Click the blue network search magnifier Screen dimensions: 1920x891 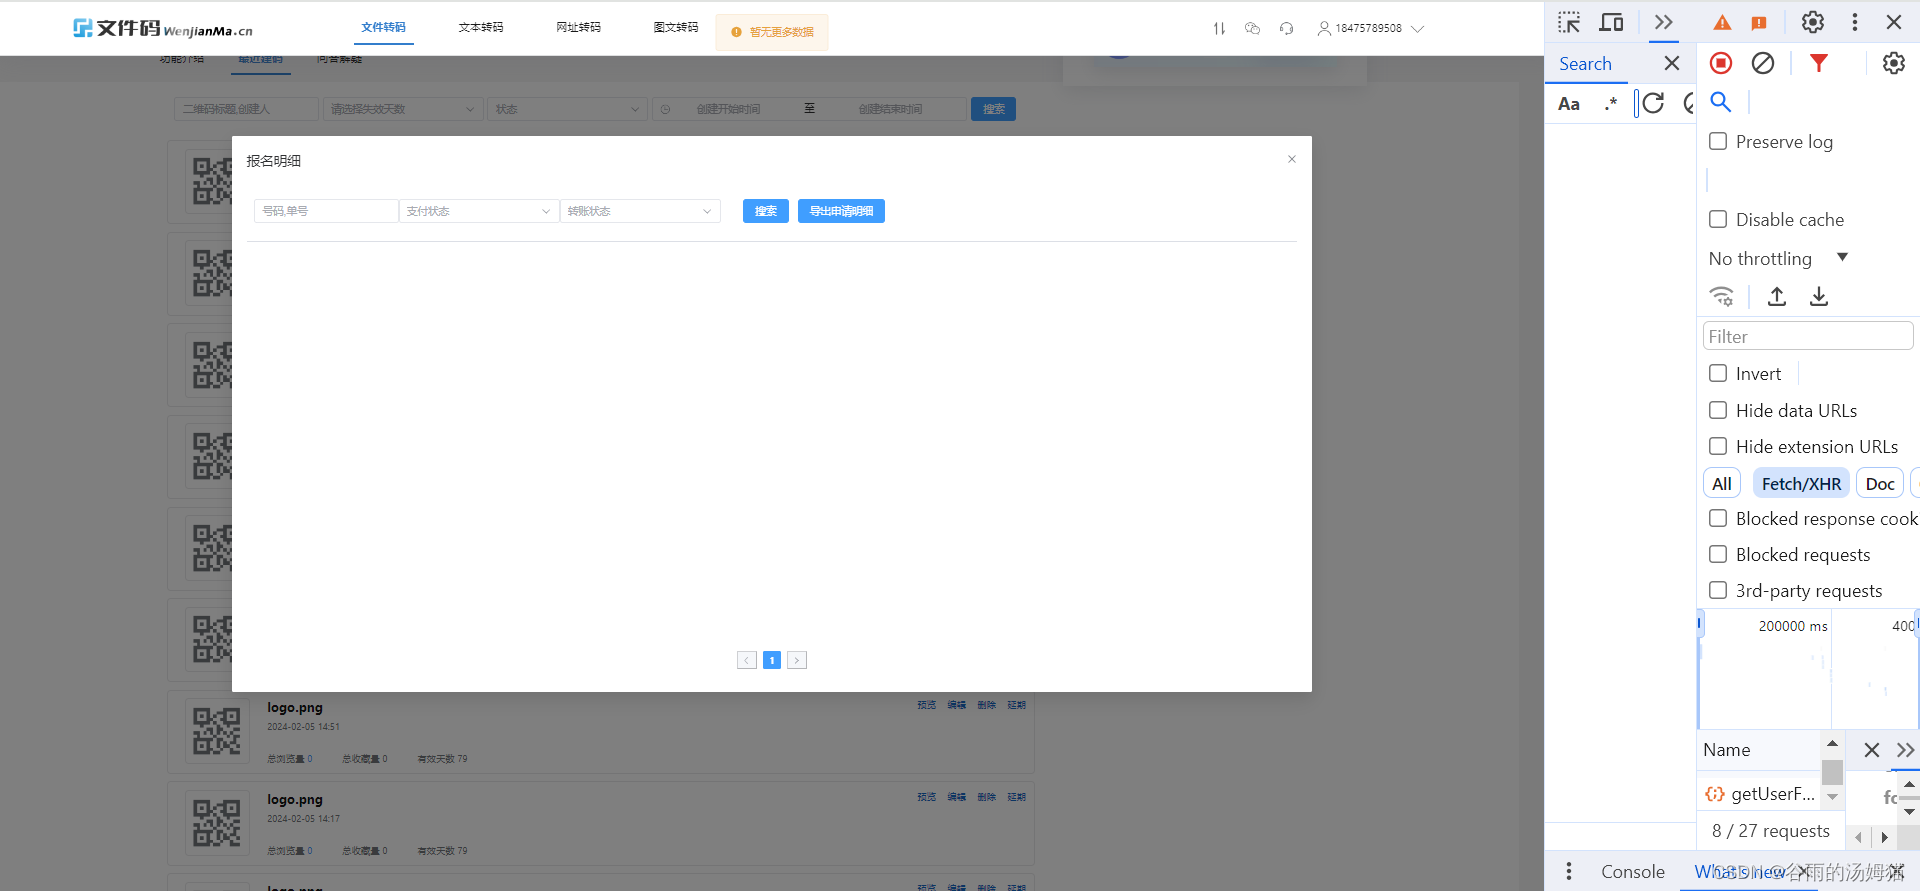click(1721, 102)
